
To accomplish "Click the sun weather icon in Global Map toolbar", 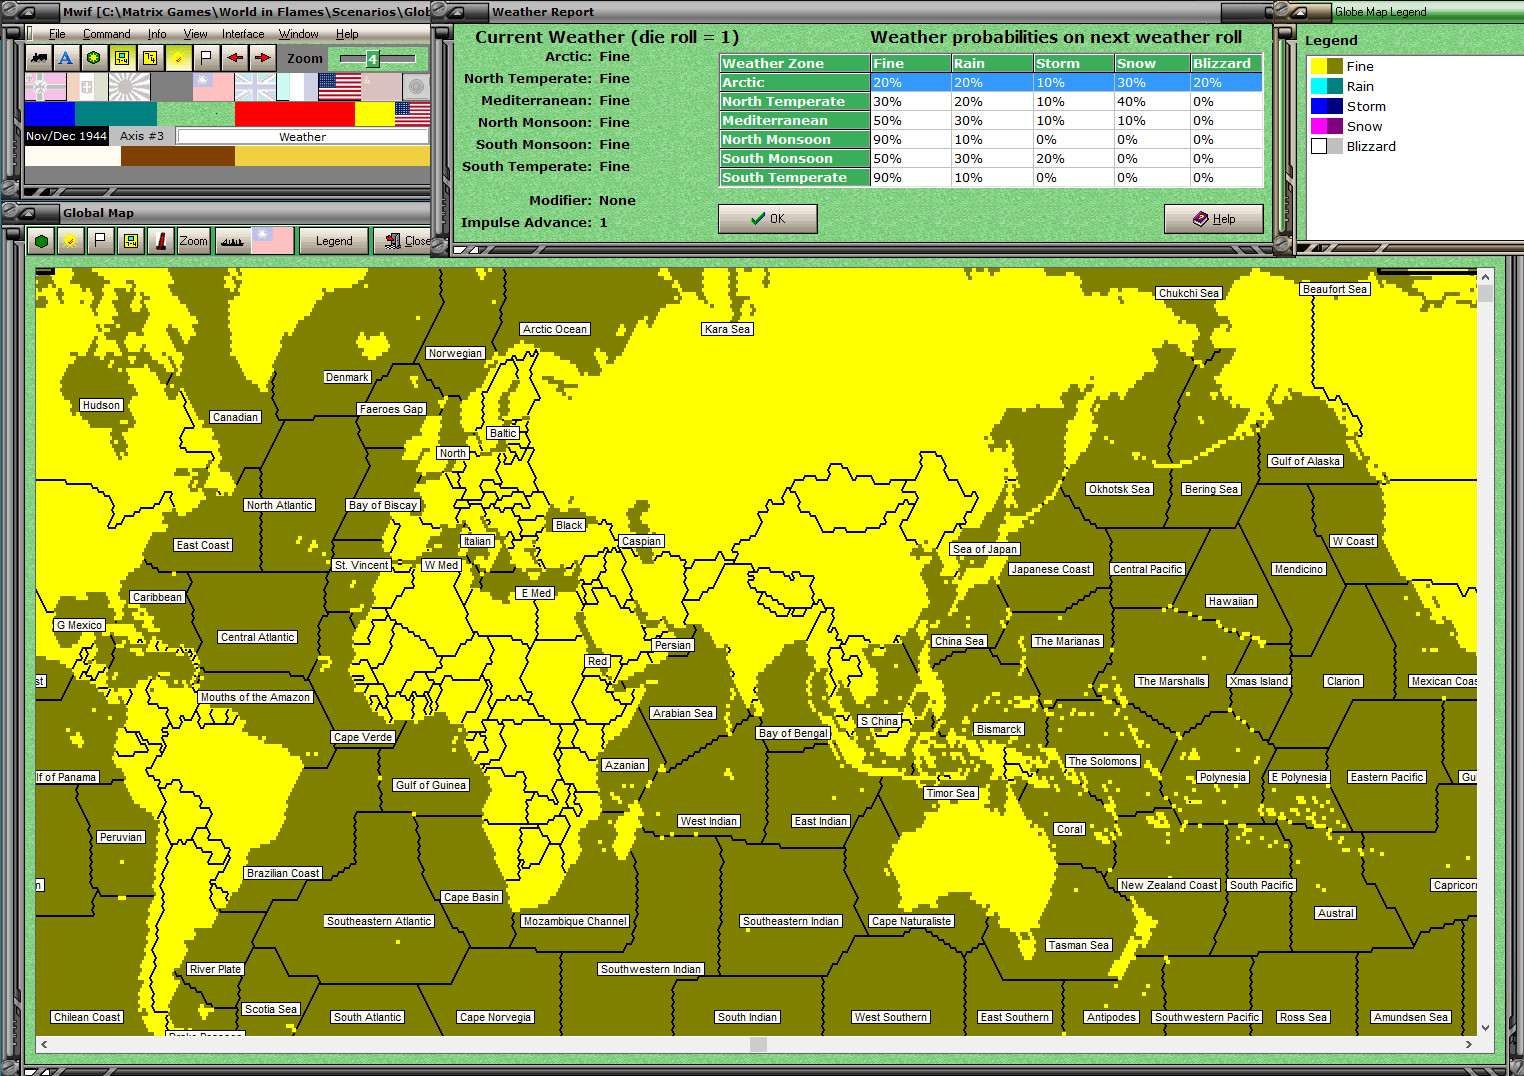I will (x=70, y=241).
